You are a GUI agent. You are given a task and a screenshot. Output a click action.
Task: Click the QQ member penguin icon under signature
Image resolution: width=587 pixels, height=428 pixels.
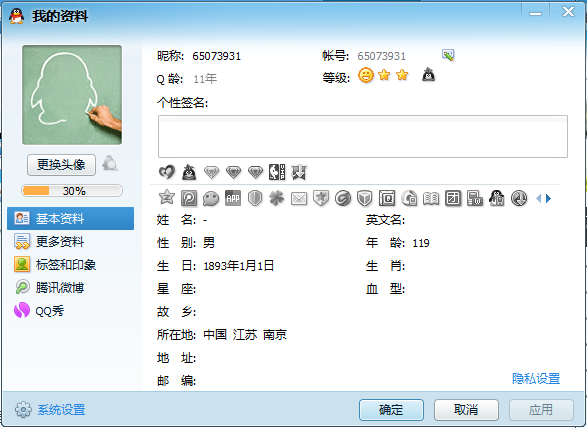click(x=189, y=172)
